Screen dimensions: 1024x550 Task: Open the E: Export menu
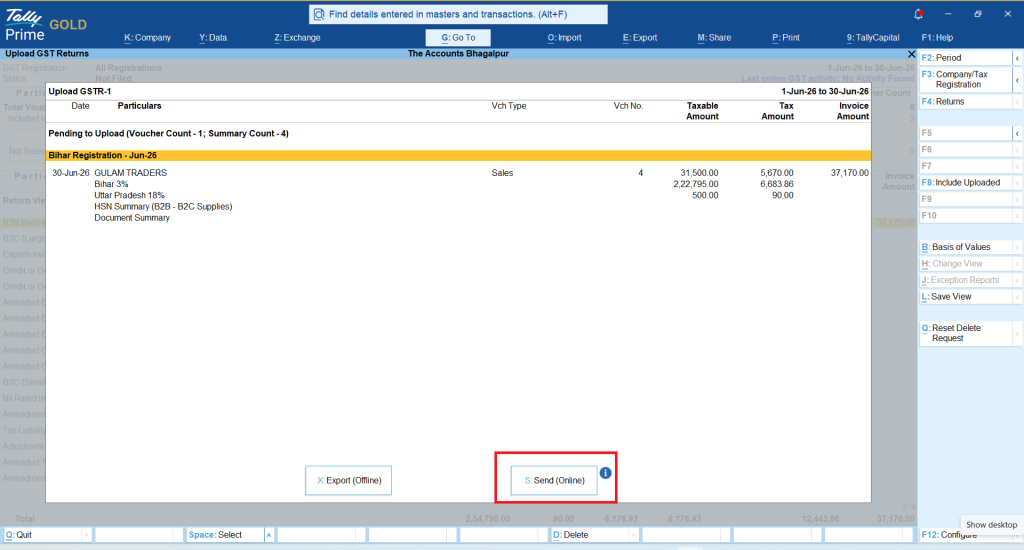click(x=639, y=38)
